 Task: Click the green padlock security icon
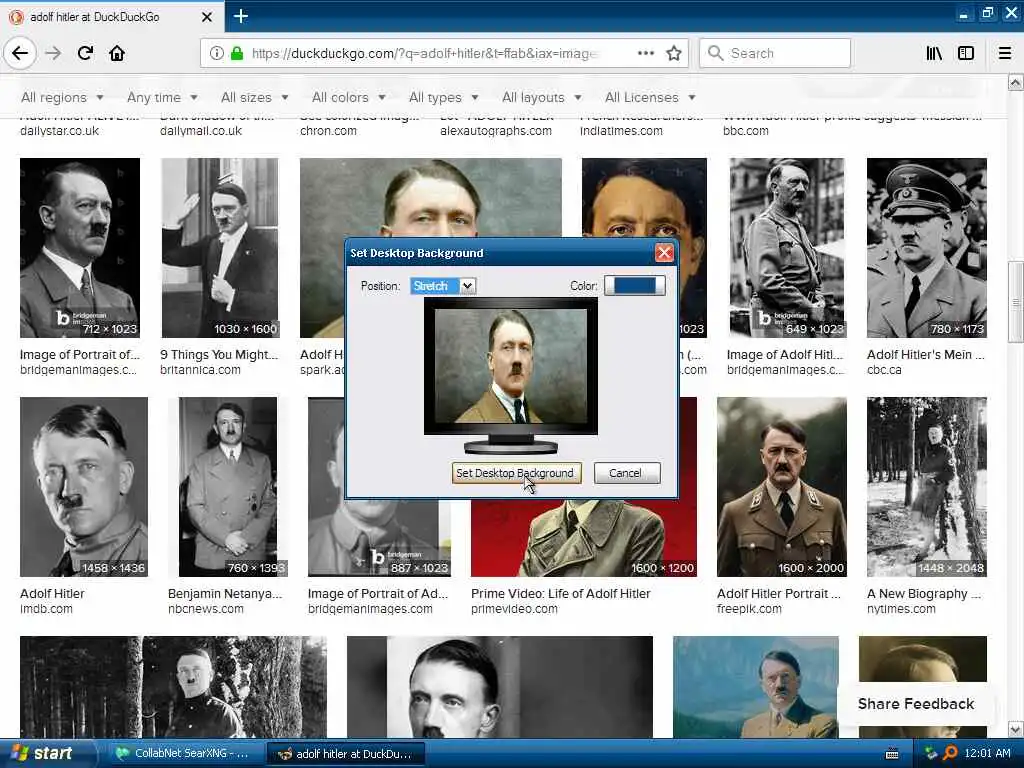(x=237, y=53)
